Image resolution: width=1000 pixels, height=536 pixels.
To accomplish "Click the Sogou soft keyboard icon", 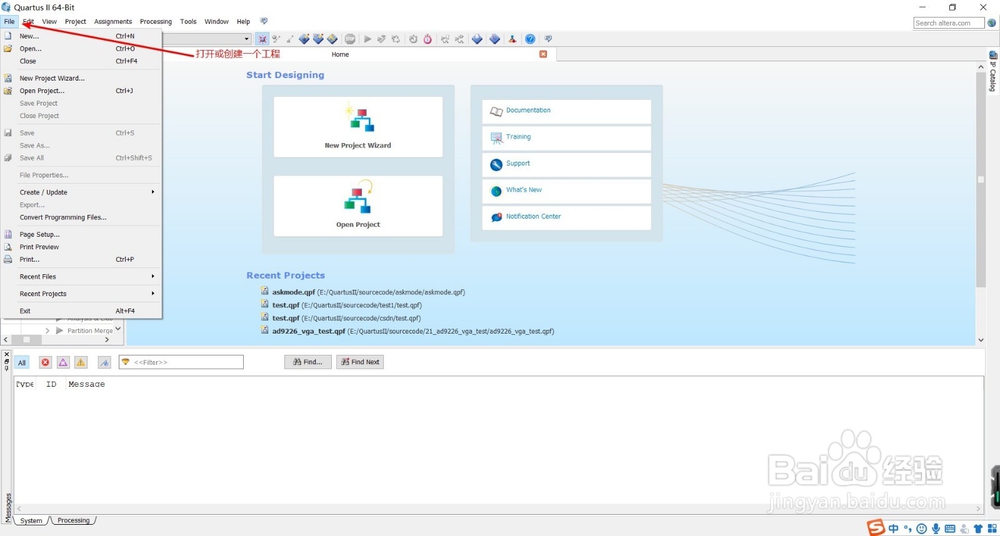I will pos(950,529).
